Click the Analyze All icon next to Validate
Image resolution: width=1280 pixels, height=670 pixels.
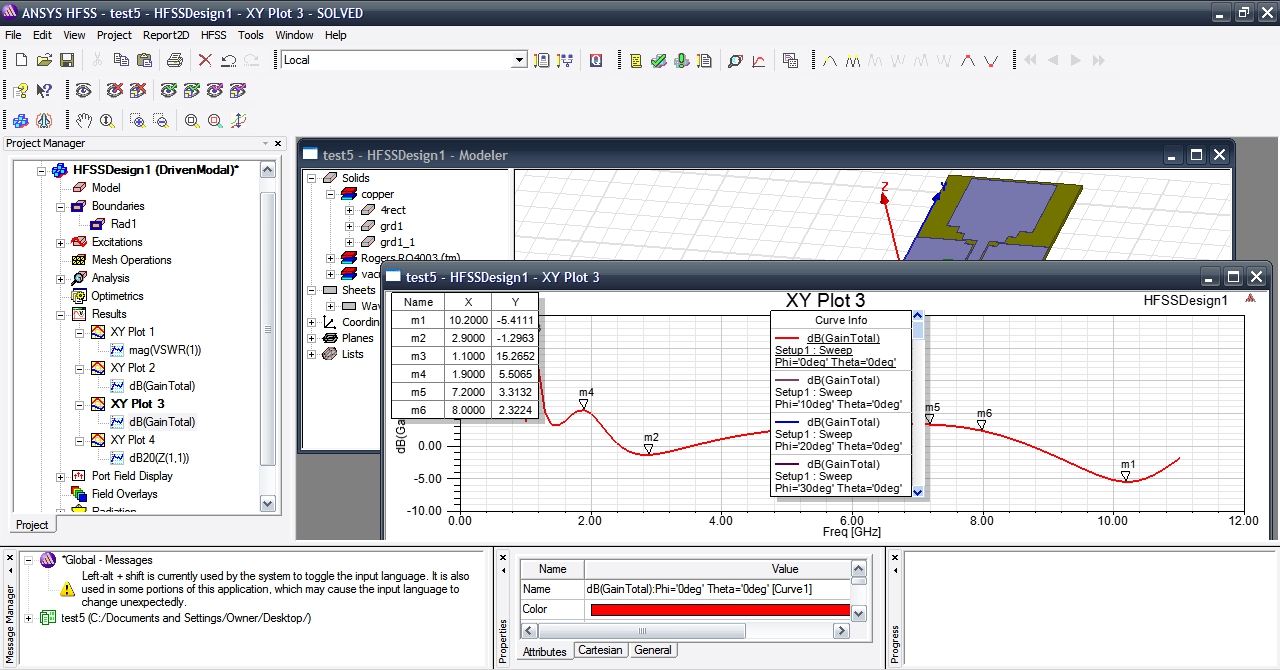pyautogui.click(x=682, y=60)
